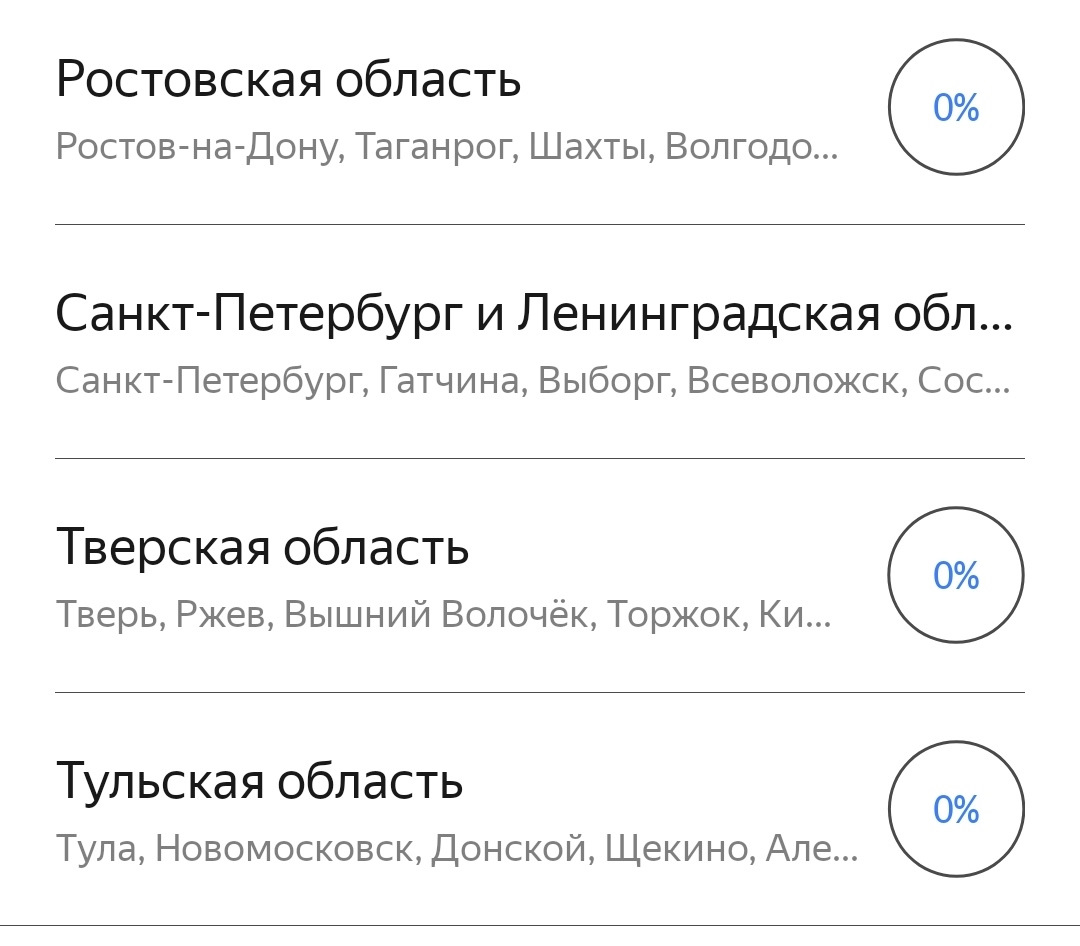The image size is (1080, 946).
Task: Click Шахты in Rostov region cities
Action: [590, 147]
